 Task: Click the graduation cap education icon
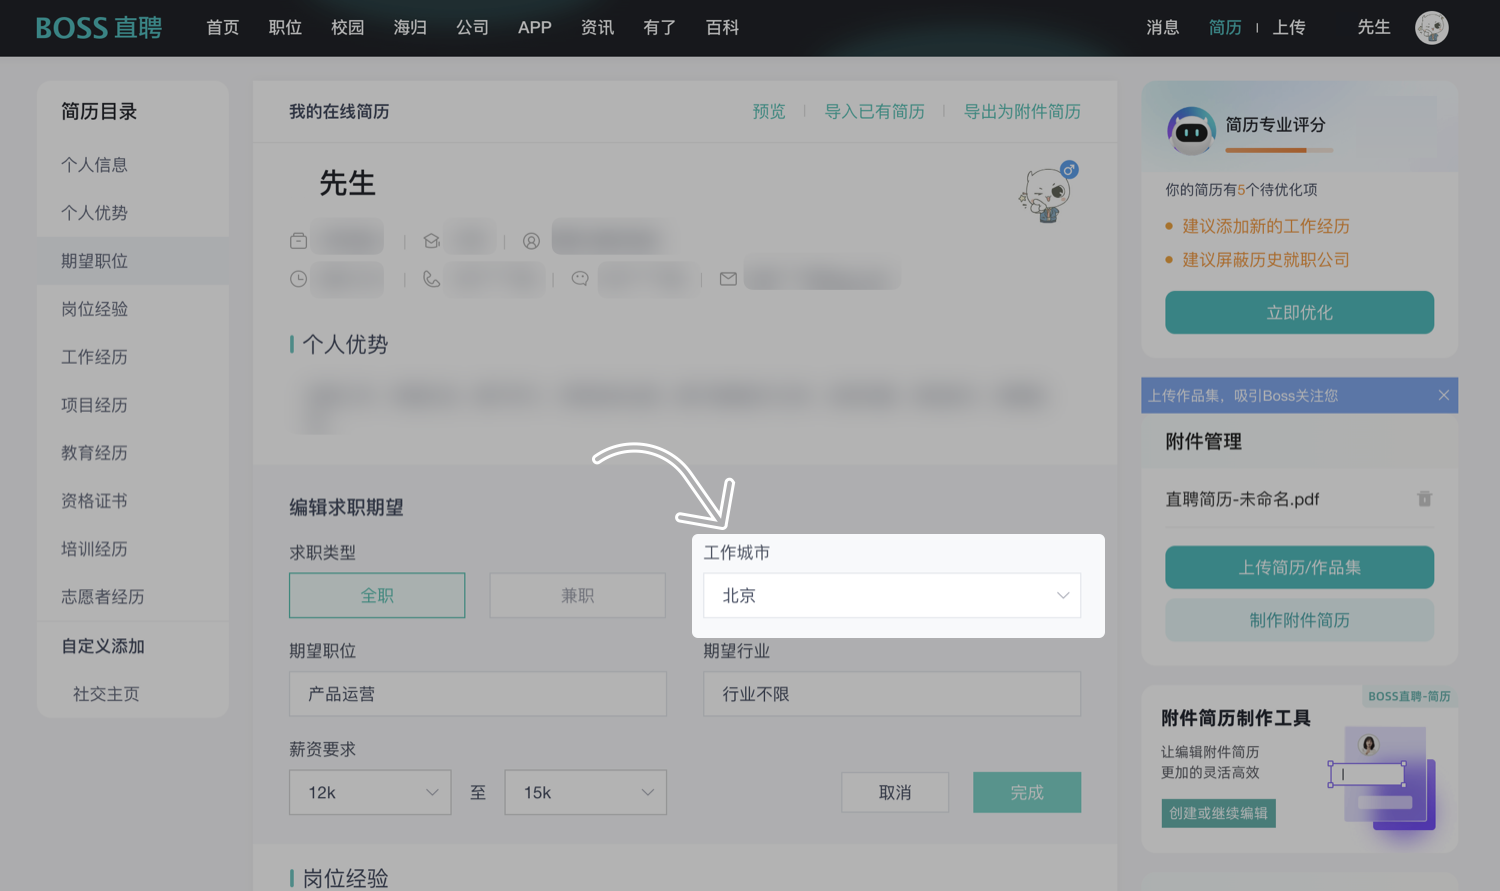431,241
